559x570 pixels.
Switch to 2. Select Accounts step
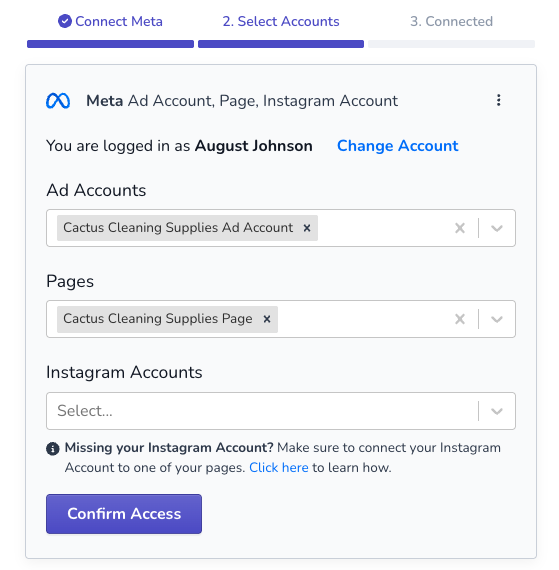click(x=281, y=21)
